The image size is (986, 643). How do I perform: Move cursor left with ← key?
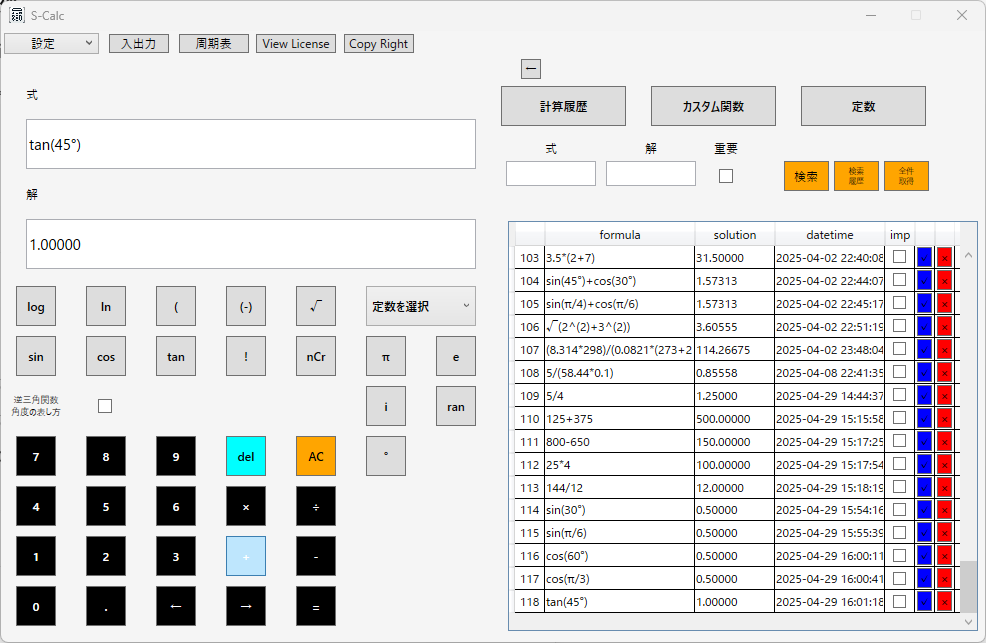(x=176, y=606)
